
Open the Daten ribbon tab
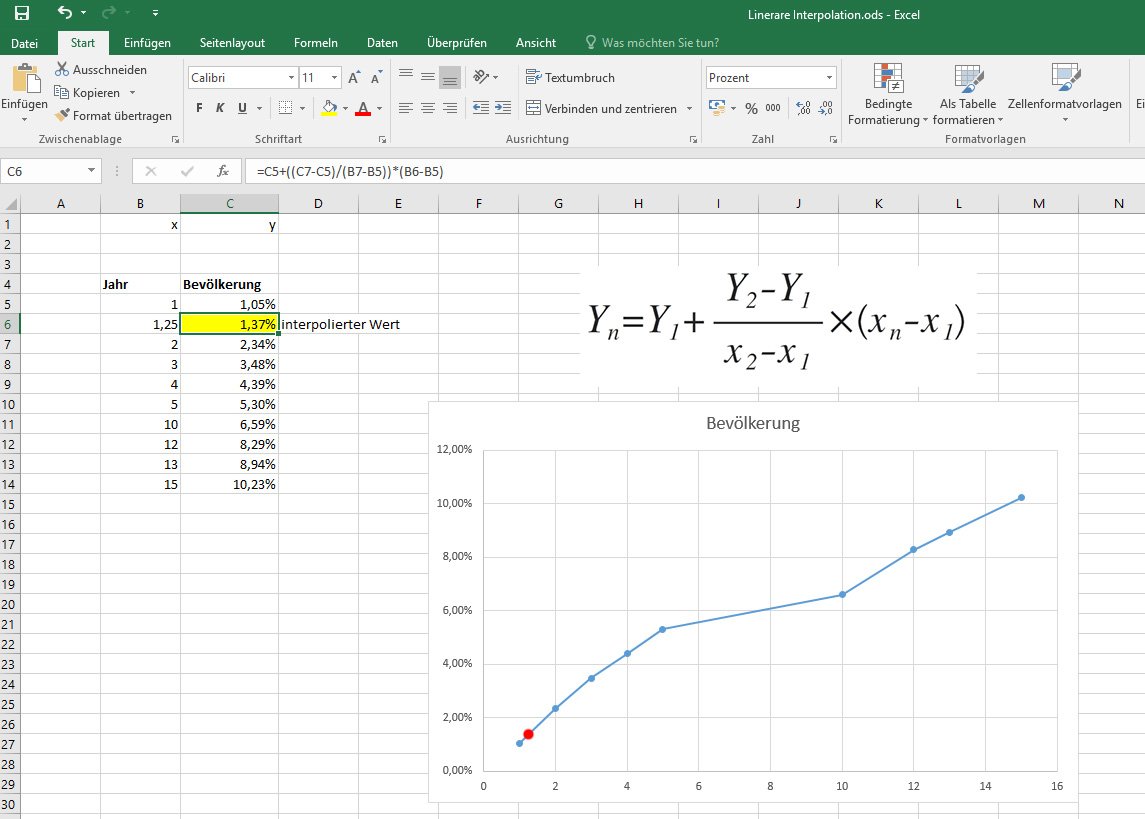click(x=382, y=43)
